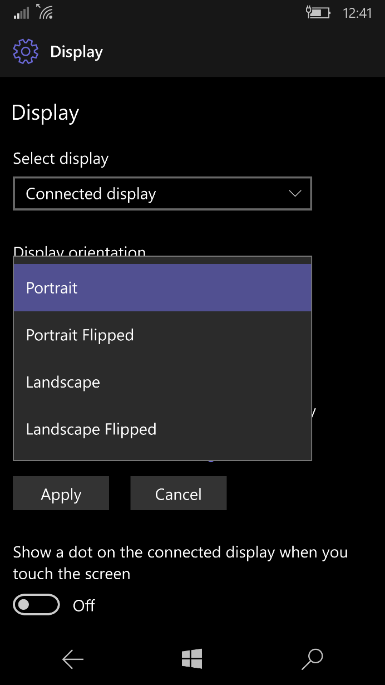385x685 pixels.
Task: Tap the Wi-Fi status icon
Action: click(45, 12)
